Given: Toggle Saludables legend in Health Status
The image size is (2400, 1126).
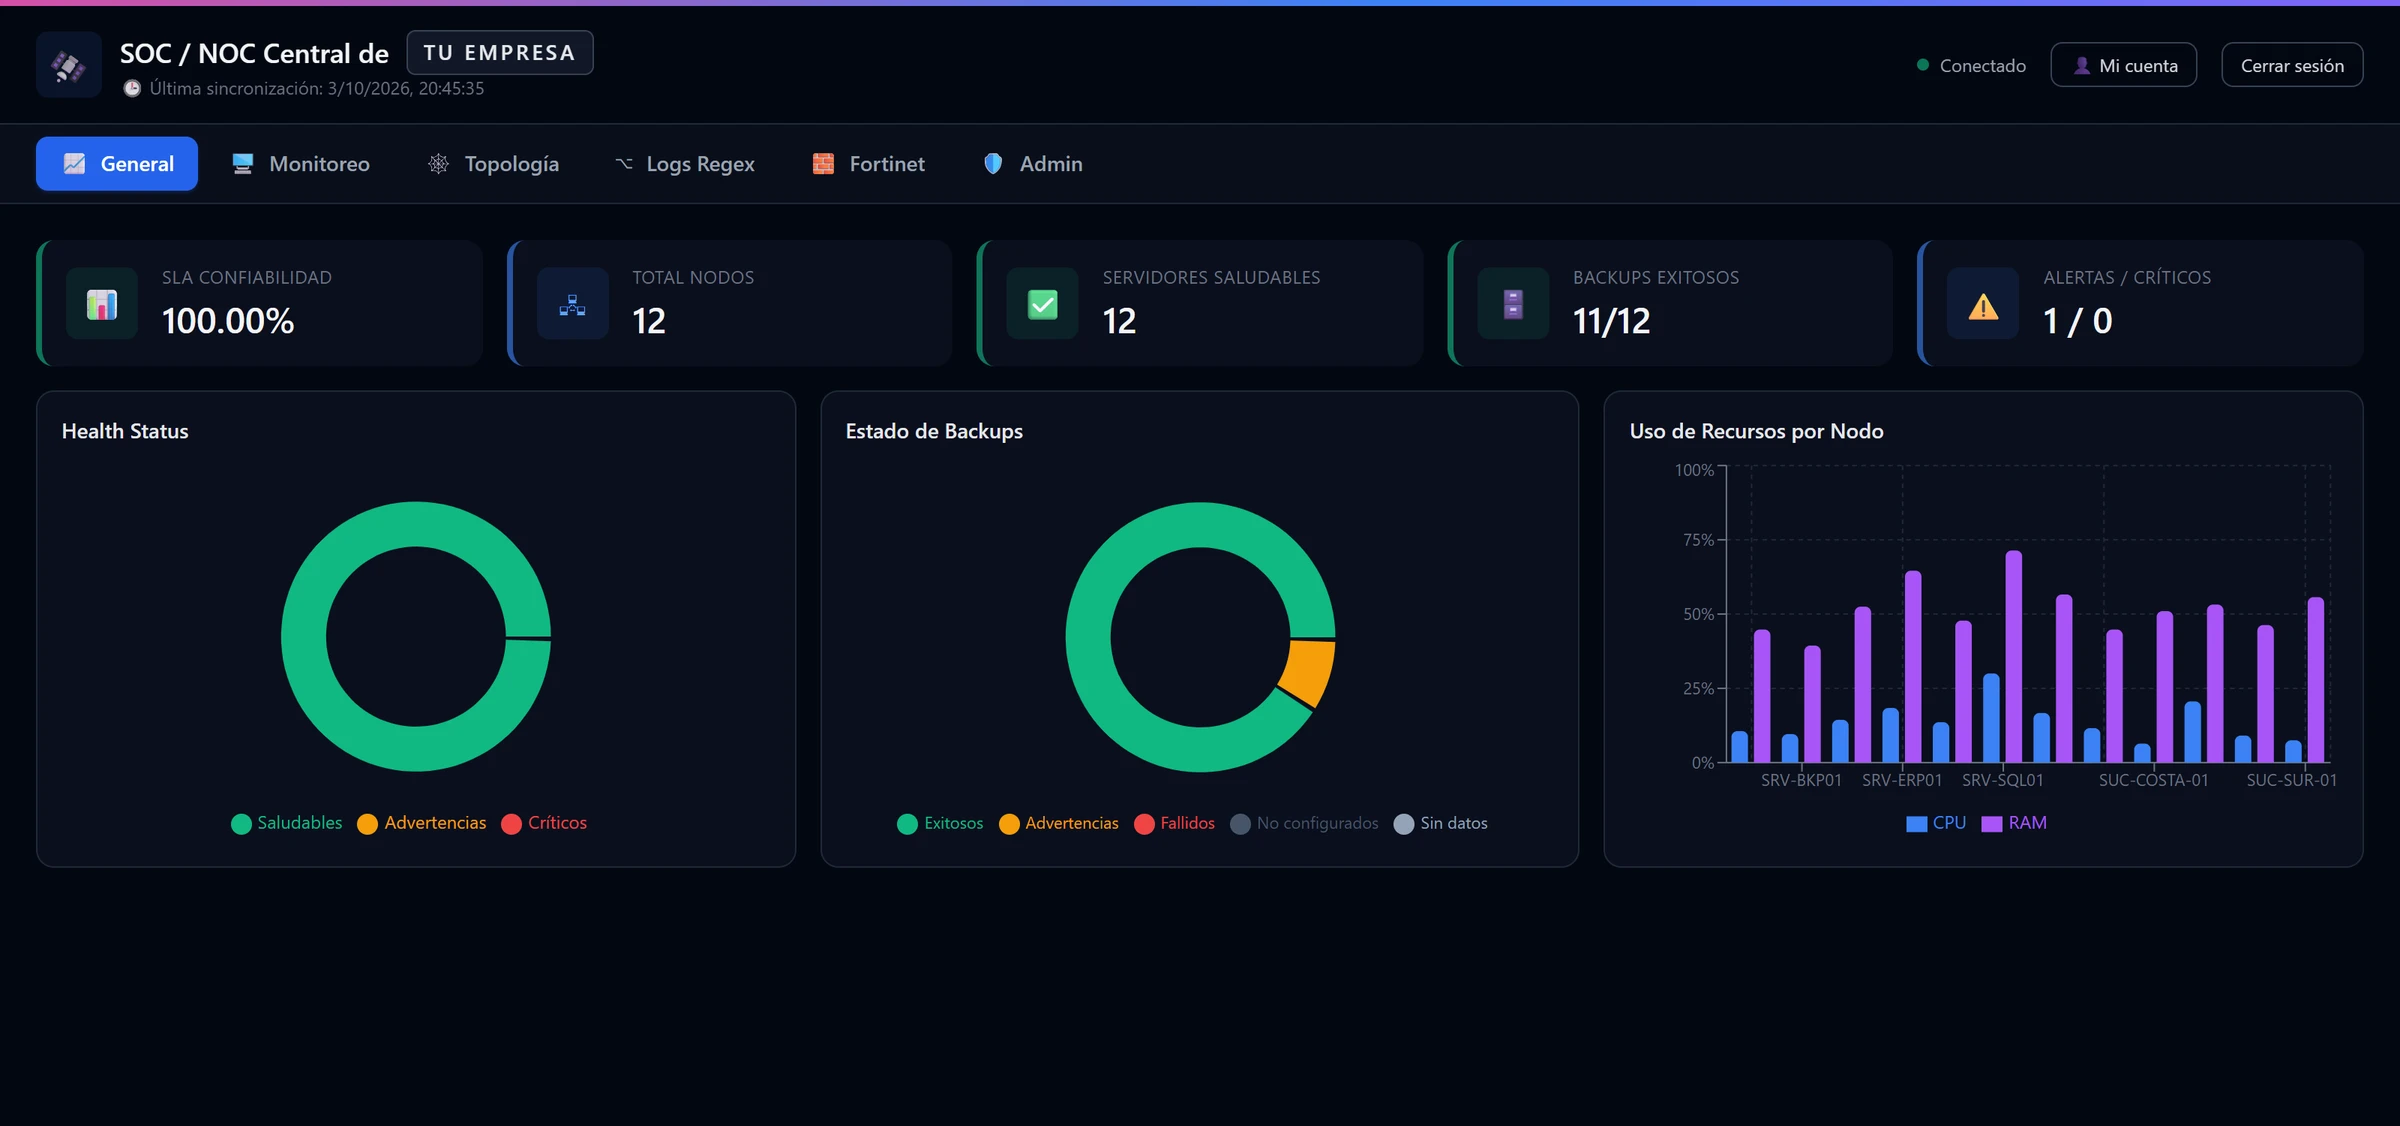Looking at the screenshot, I should tap(287, 823).
